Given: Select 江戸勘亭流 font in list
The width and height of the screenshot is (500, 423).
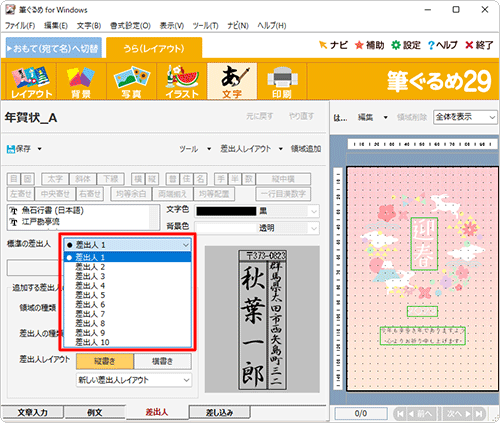Looking at the screenshot, I should pos(79,222).
